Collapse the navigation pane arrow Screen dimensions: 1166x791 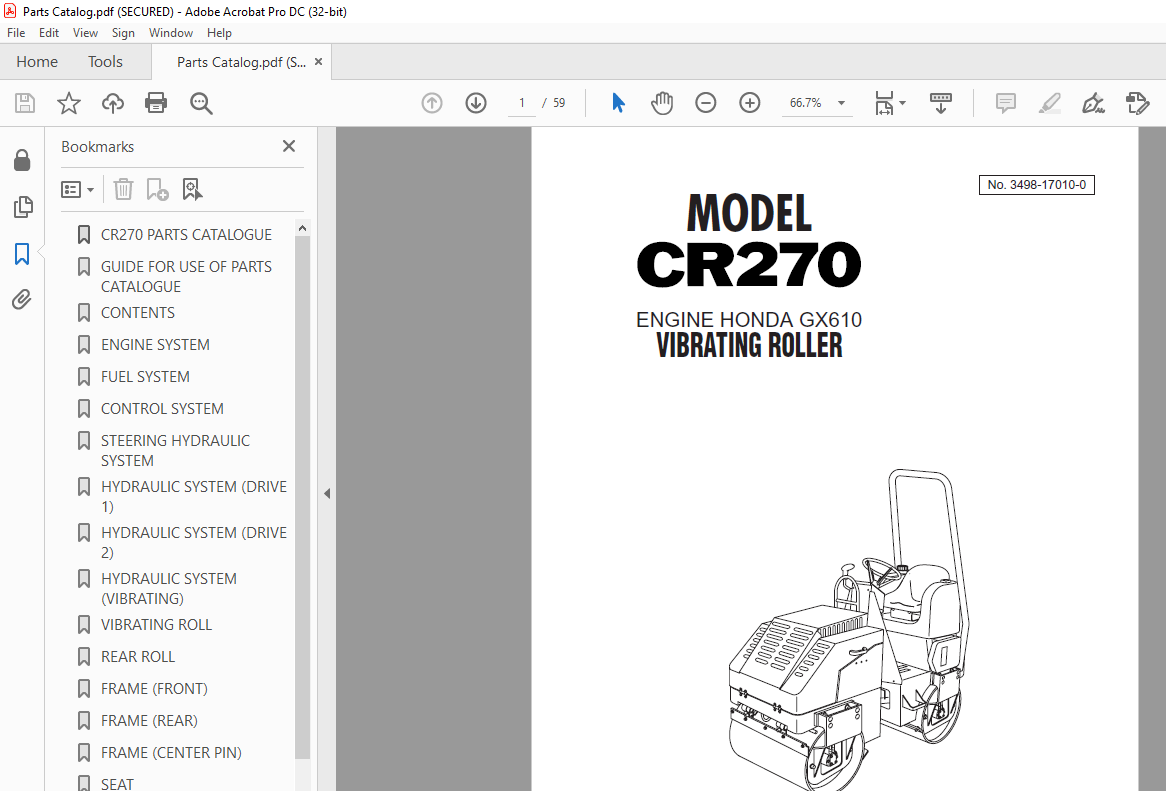pyautogui.click(x=326, y=493)
